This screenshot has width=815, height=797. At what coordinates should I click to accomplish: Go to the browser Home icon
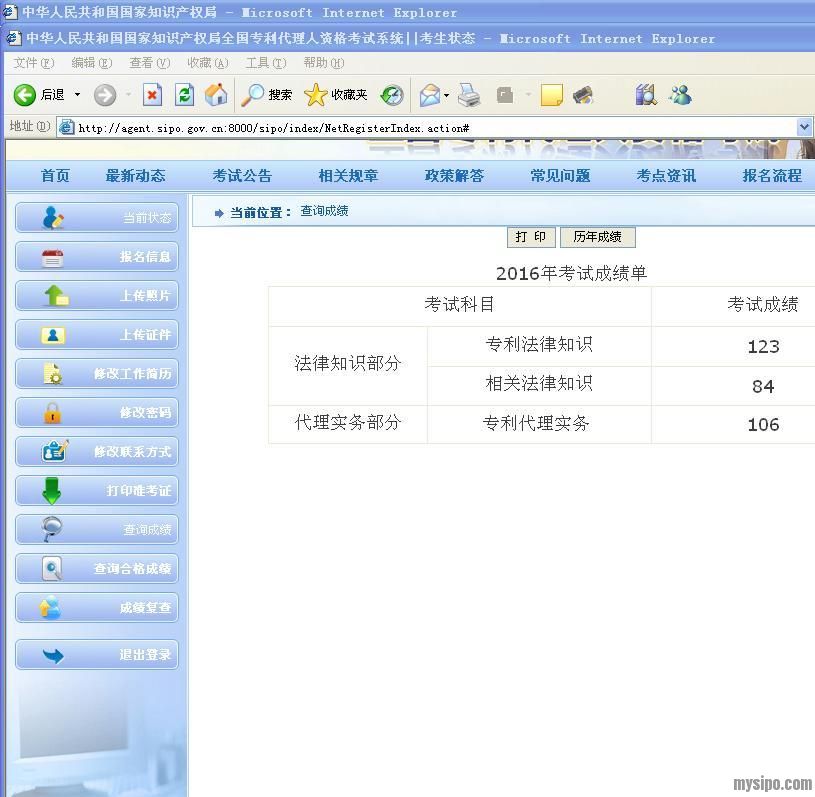pyautogui.click(x=216, y=95)
